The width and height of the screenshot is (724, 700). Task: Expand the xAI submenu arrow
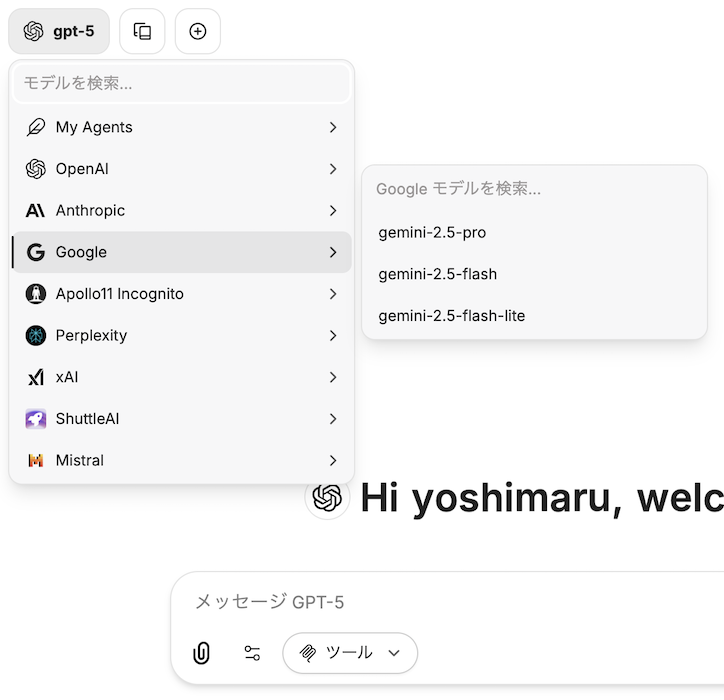[332, 378]
